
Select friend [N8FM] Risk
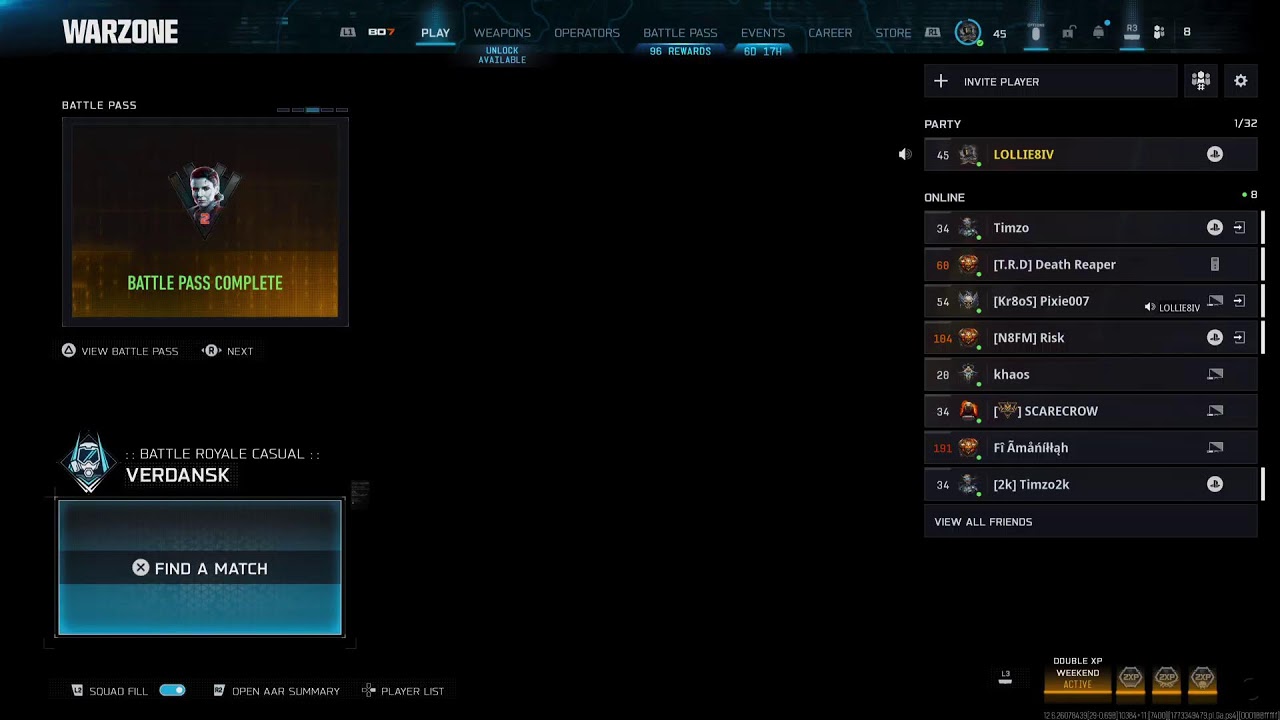[1090, 338]
